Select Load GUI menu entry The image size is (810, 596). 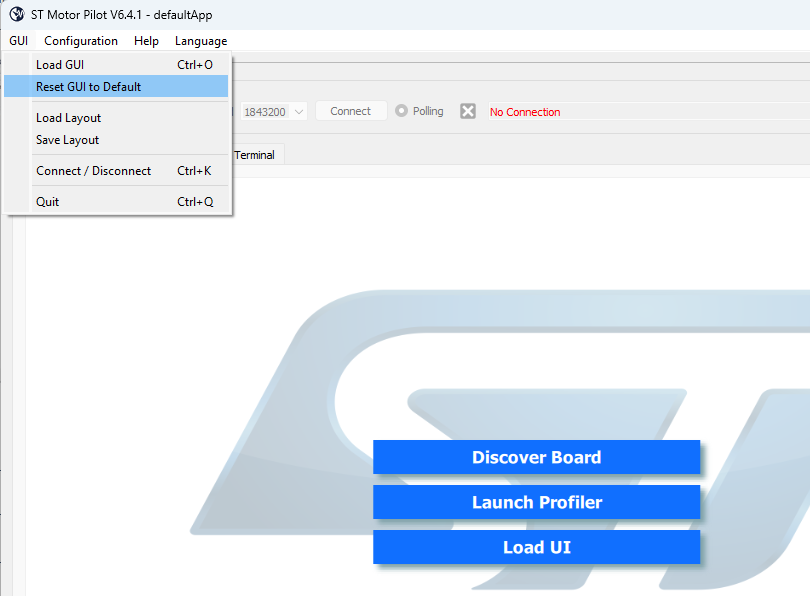coord(116,65)
